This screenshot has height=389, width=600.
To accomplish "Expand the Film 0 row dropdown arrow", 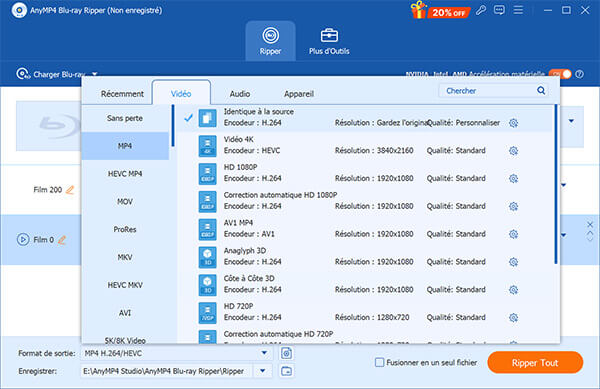I will coord(564,235).
